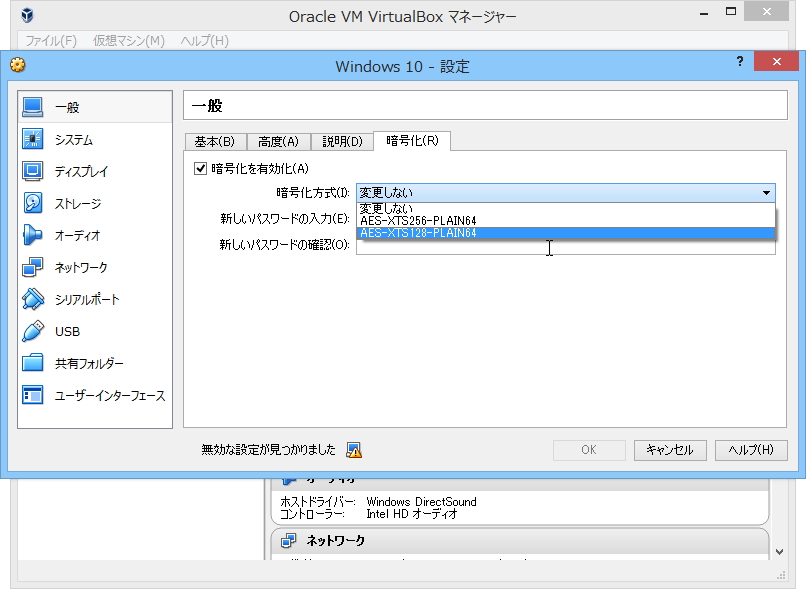Open the ファイル(F) menu
Screen dimensions: 806x589
pyautogui.click(x=51, y=41)
